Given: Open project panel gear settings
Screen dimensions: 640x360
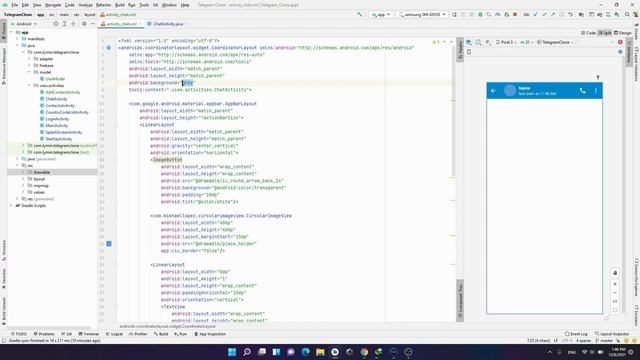Looking at the screenshot, I should point(84,24).
